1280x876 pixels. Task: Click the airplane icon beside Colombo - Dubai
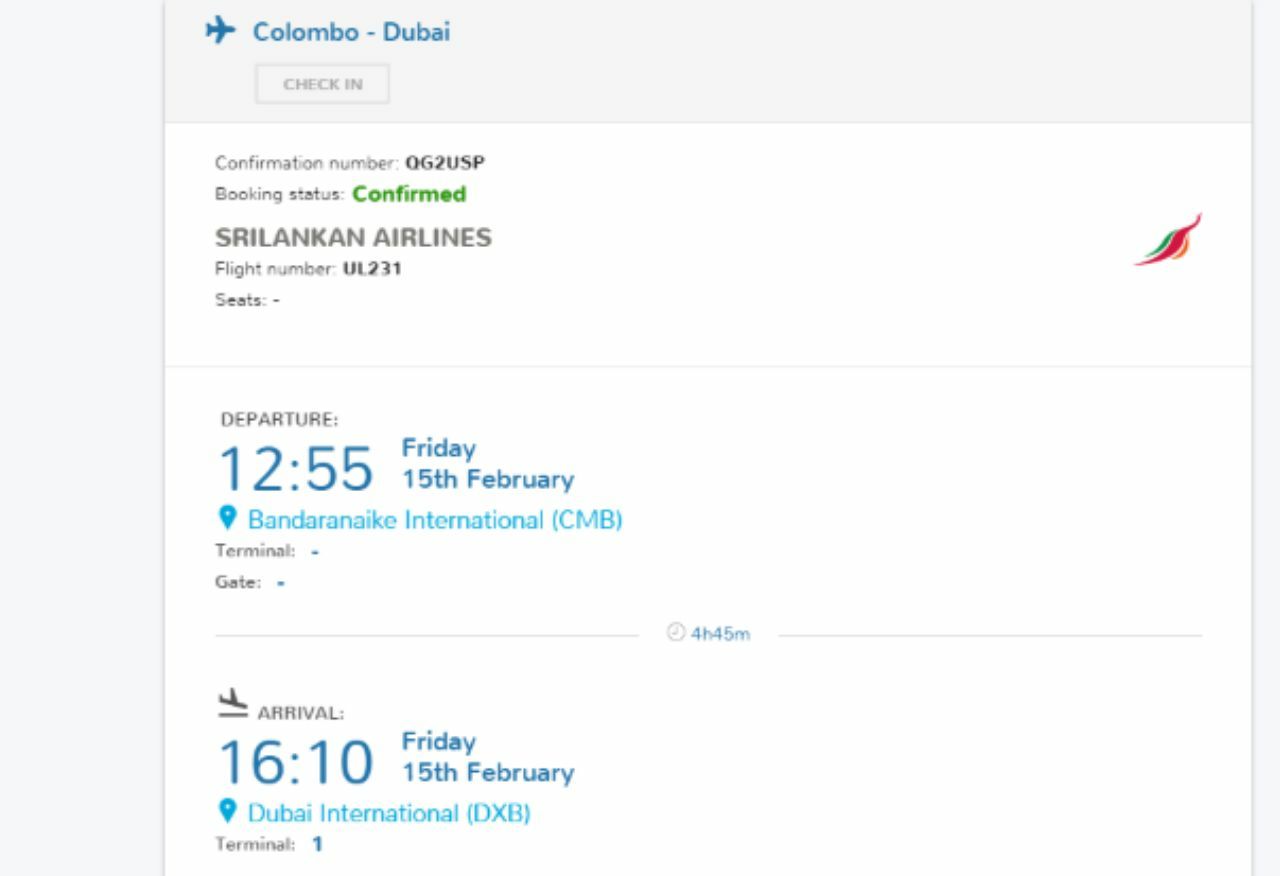[x=220, y=31]
